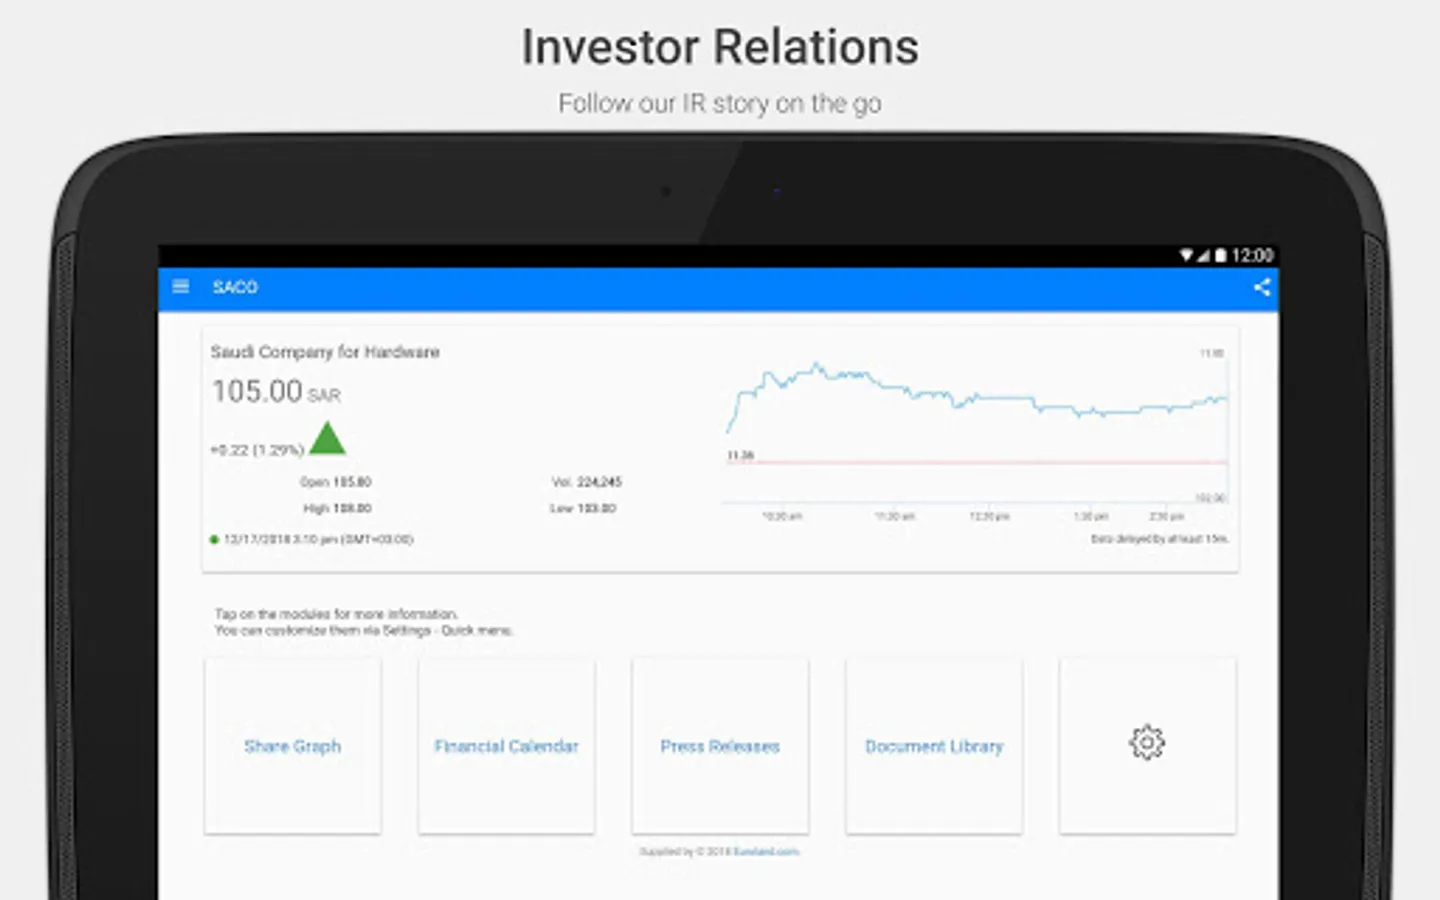
Task: Tap the timestamp with the green dot
Action: pos(312,539)
